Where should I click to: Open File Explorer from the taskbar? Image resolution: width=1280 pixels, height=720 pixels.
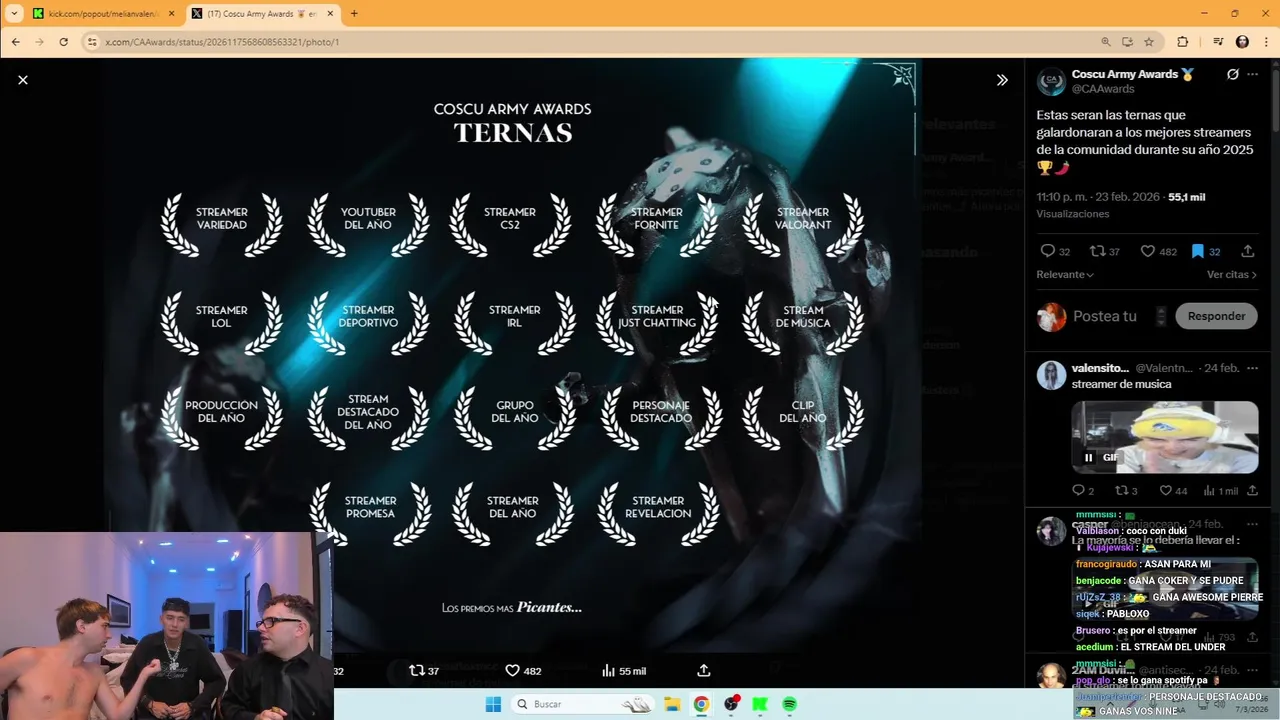coord(672,704)
